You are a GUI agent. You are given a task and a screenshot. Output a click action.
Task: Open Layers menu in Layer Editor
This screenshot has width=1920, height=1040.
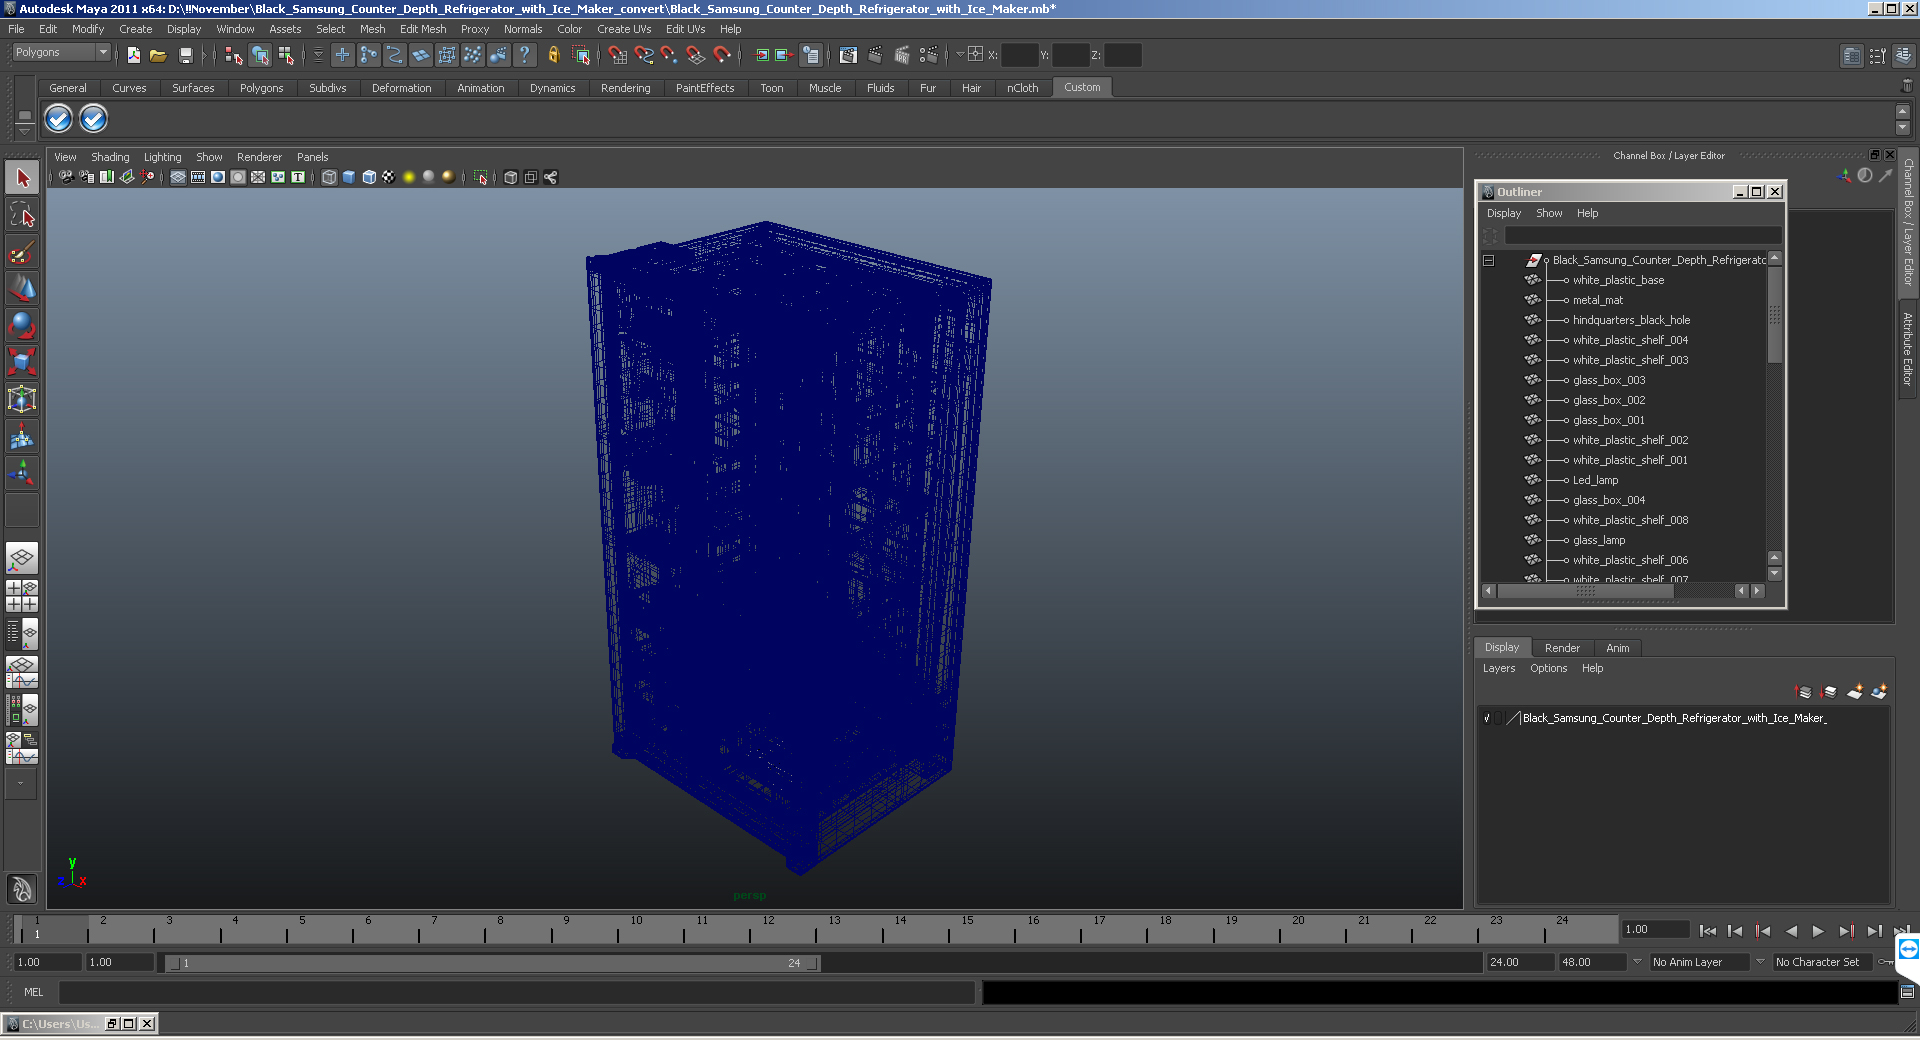pos(1498,668)
